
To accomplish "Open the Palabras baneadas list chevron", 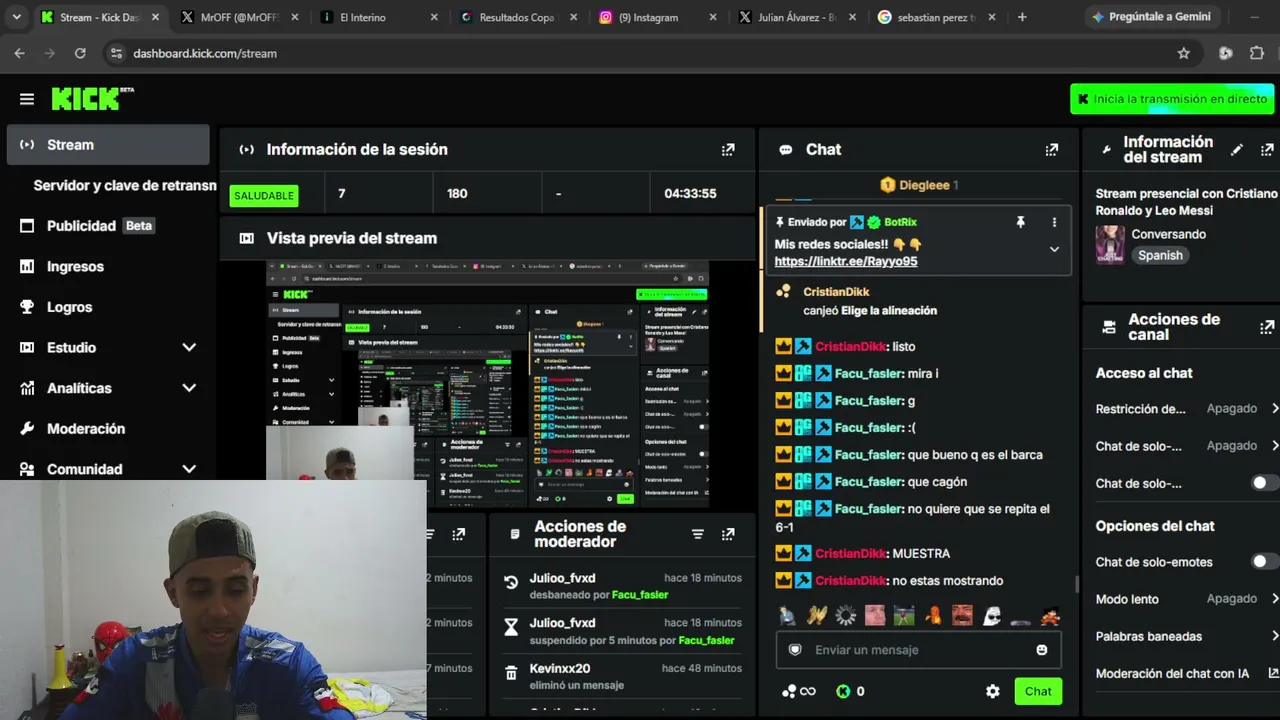I will (x=1274, y=636).
